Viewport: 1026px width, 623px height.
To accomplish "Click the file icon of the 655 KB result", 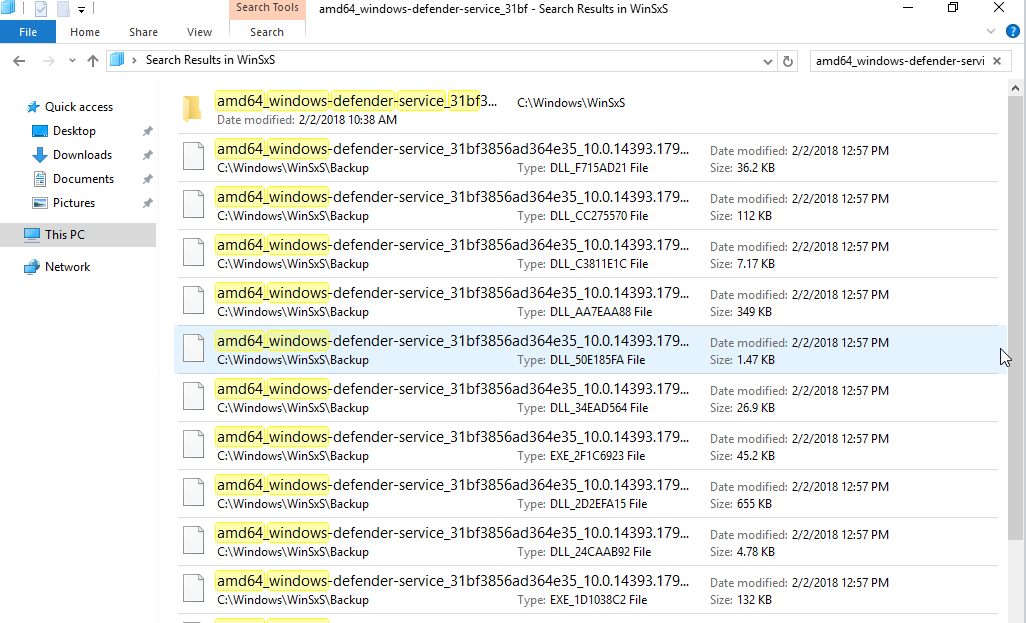I will point(193,492).
